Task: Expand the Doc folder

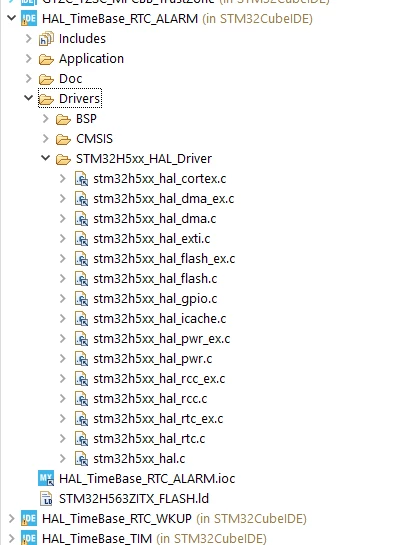Action: click(x=29, y=78)
